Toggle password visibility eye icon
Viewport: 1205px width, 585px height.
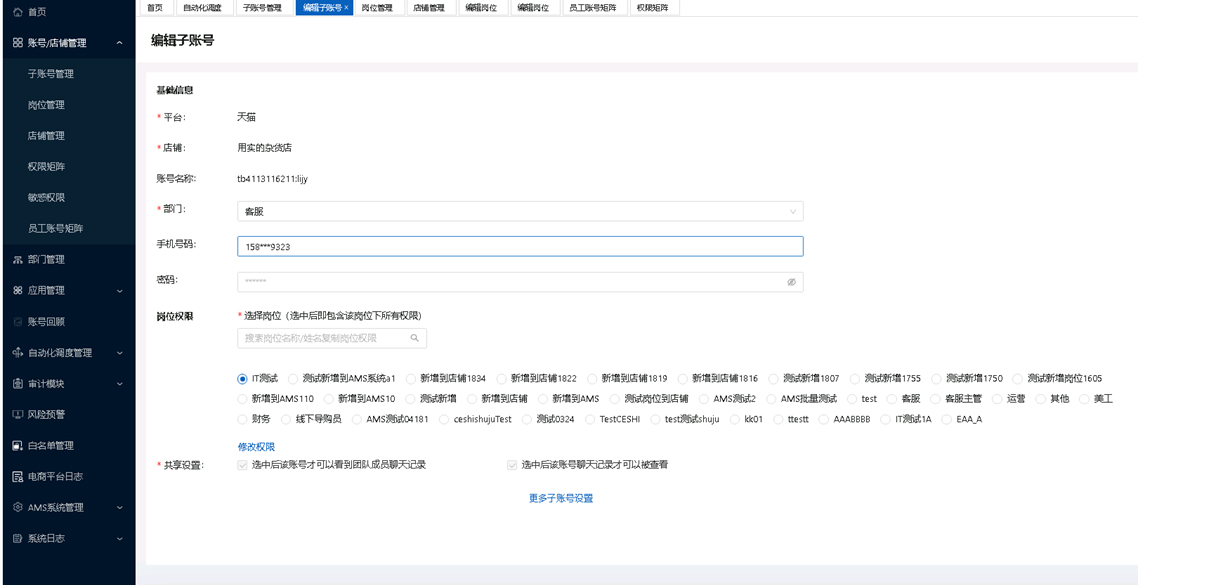click(x=791, y=282)
